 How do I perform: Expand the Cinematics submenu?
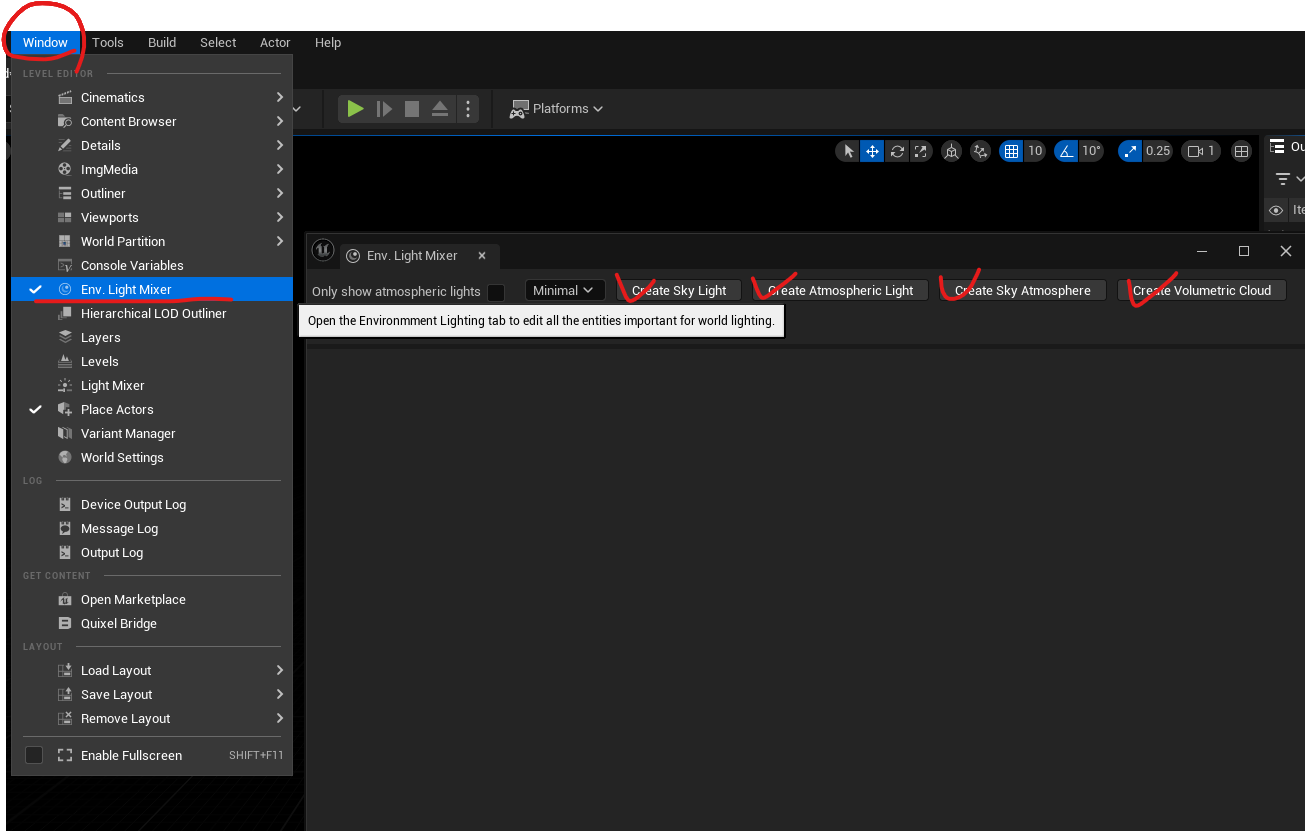(152, 97)
